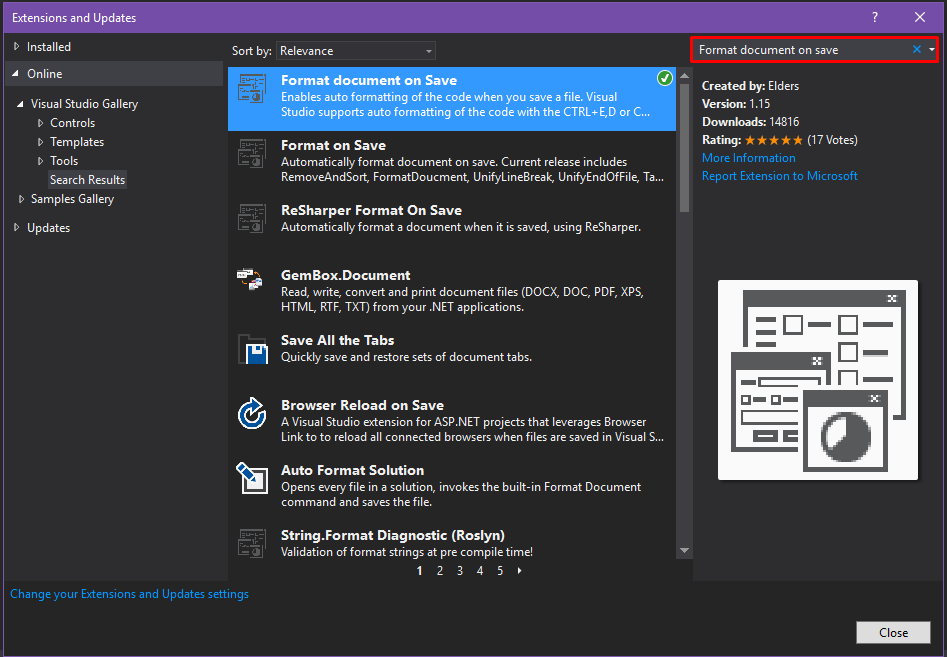Image resolution: width=947 pixels, height=657 pixels.
Task: Select the GemBox.Document title
Action: point(345,275)
